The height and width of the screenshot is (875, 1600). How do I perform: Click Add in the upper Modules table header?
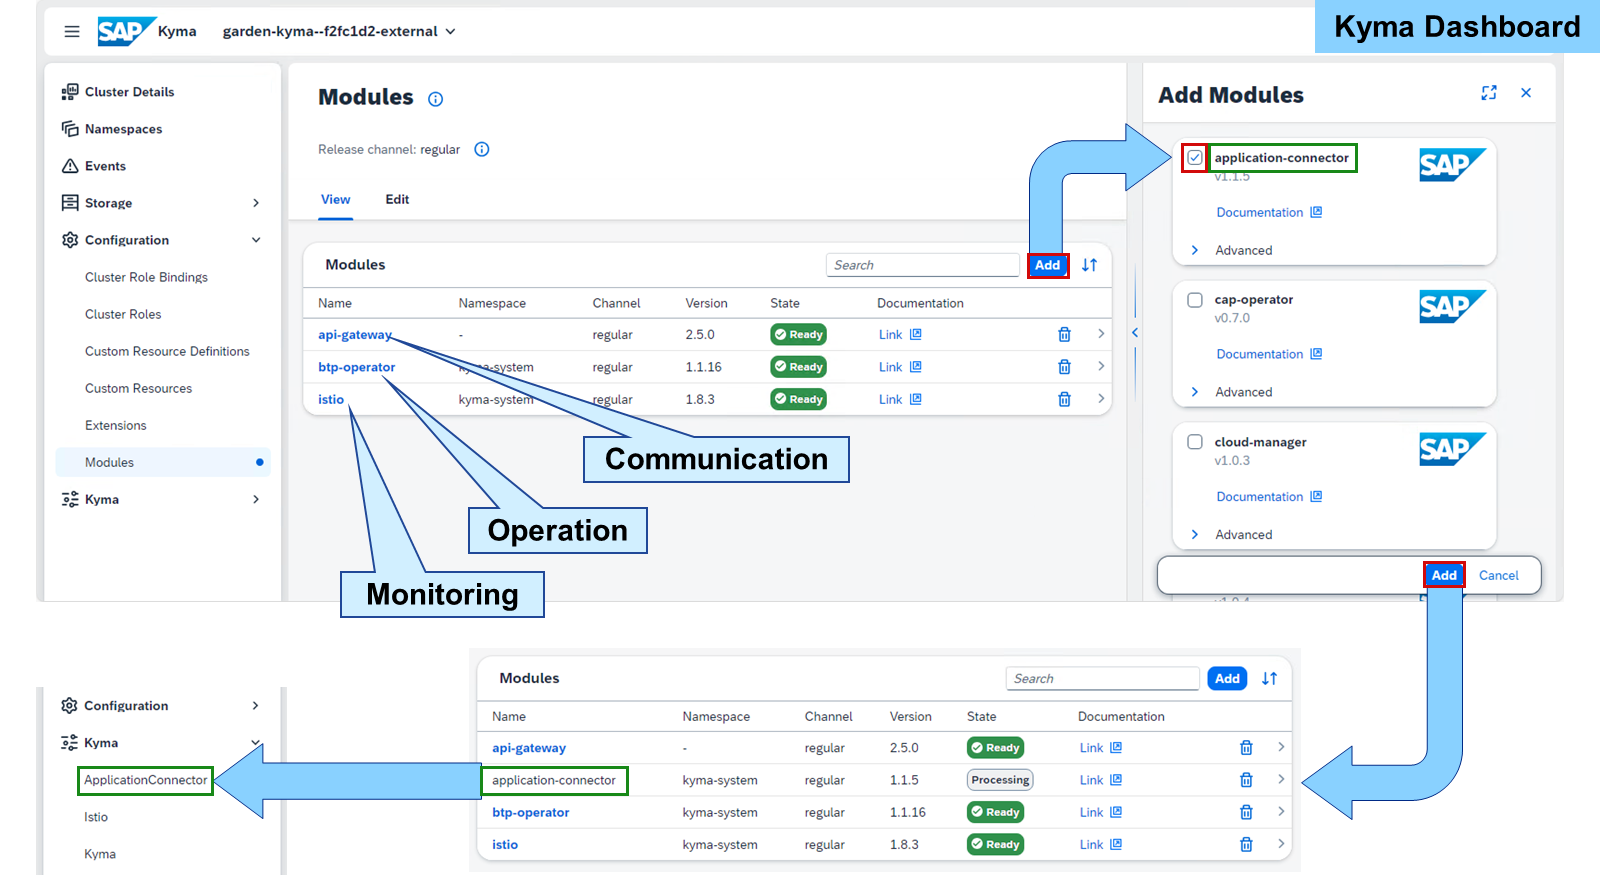click(1048, 265)
